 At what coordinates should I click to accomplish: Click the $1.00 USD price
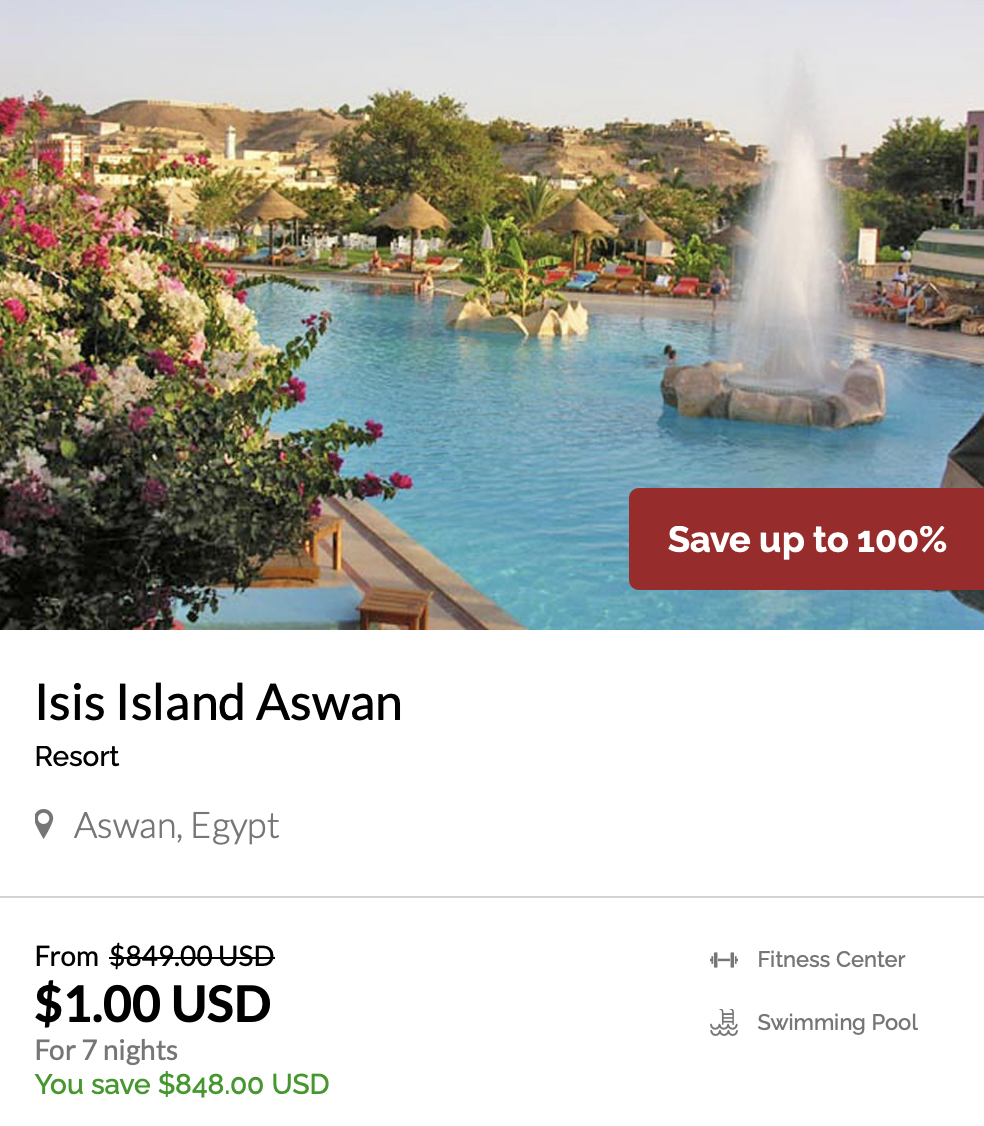pyautogui.click(x=152, y=1004)
